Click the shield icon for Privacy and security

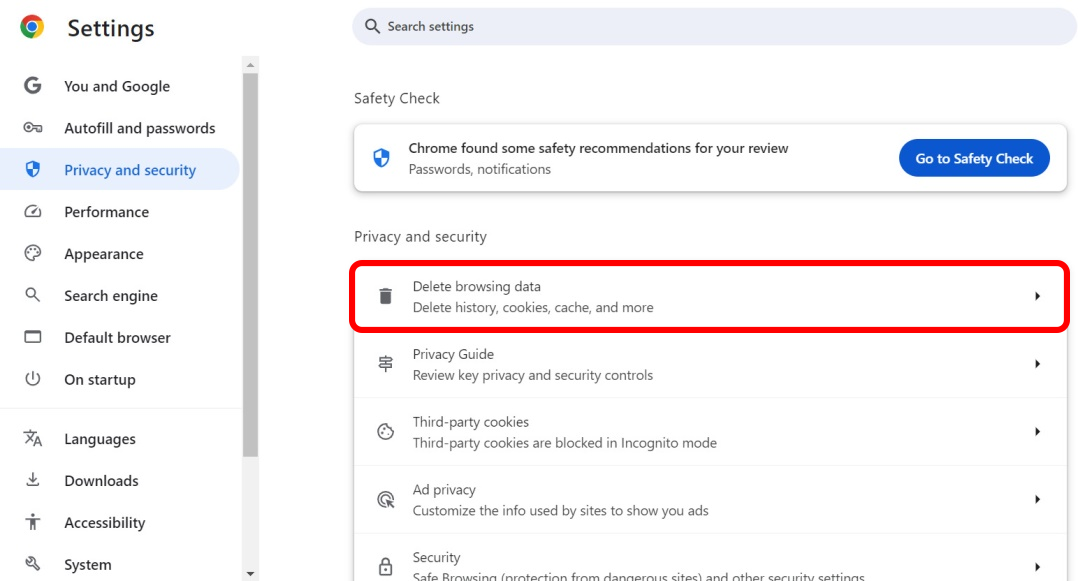point(32,169)
